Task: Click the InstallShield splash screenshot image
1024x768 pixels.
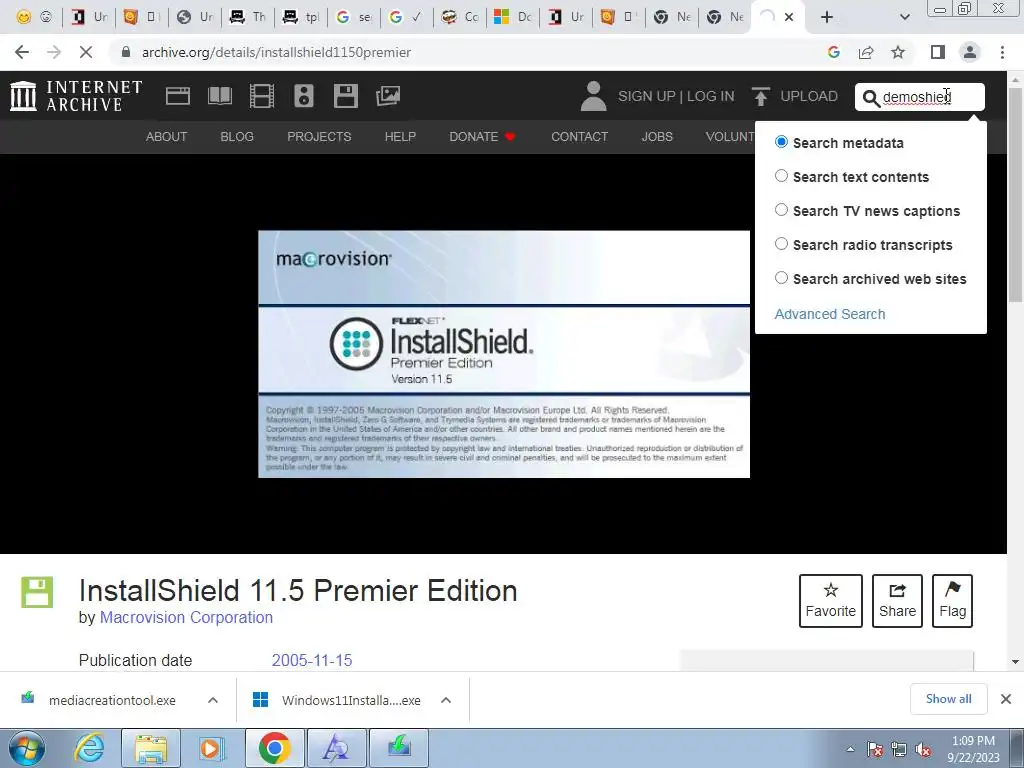Action: pos(504,354)
